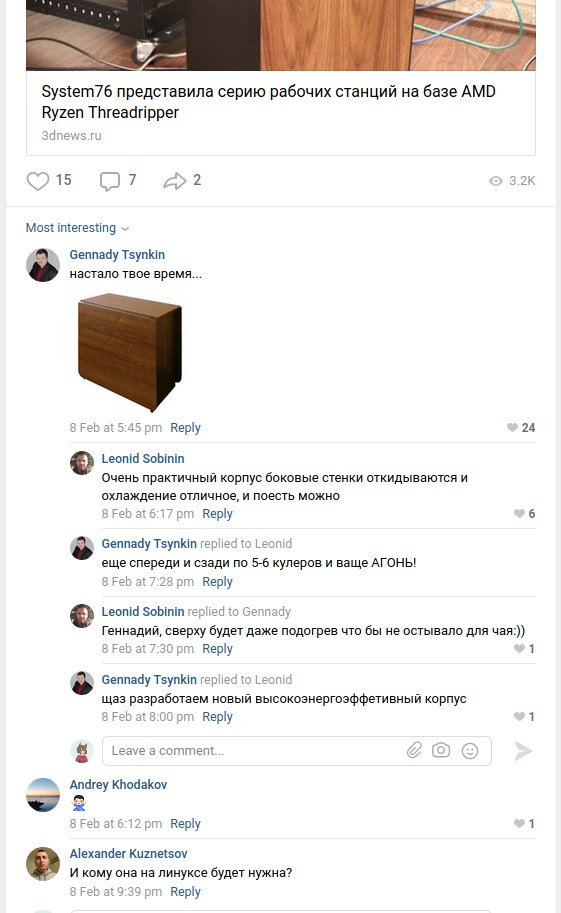Viewport: 561px width, 913px height.
Task: Click the paperclip attachment icon
Action: pyautogui.click(x=414, y=750)
